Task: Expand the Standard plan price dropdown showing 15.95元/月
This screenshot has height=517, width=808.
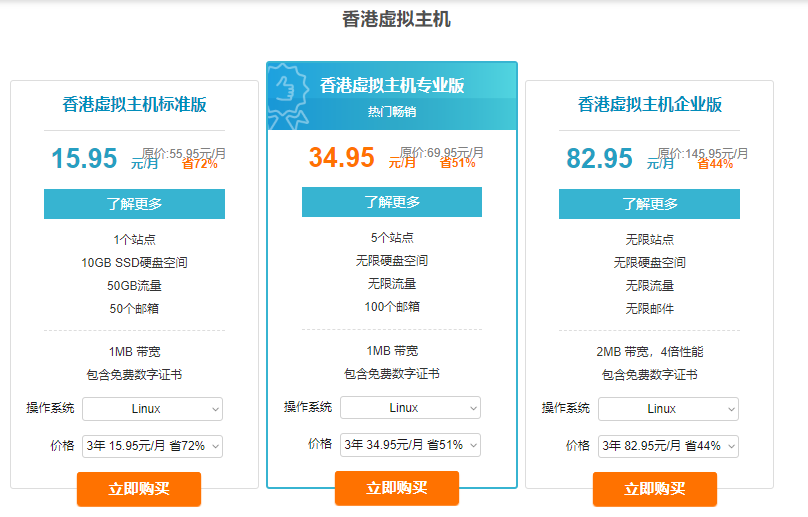Action: point(153,446)
